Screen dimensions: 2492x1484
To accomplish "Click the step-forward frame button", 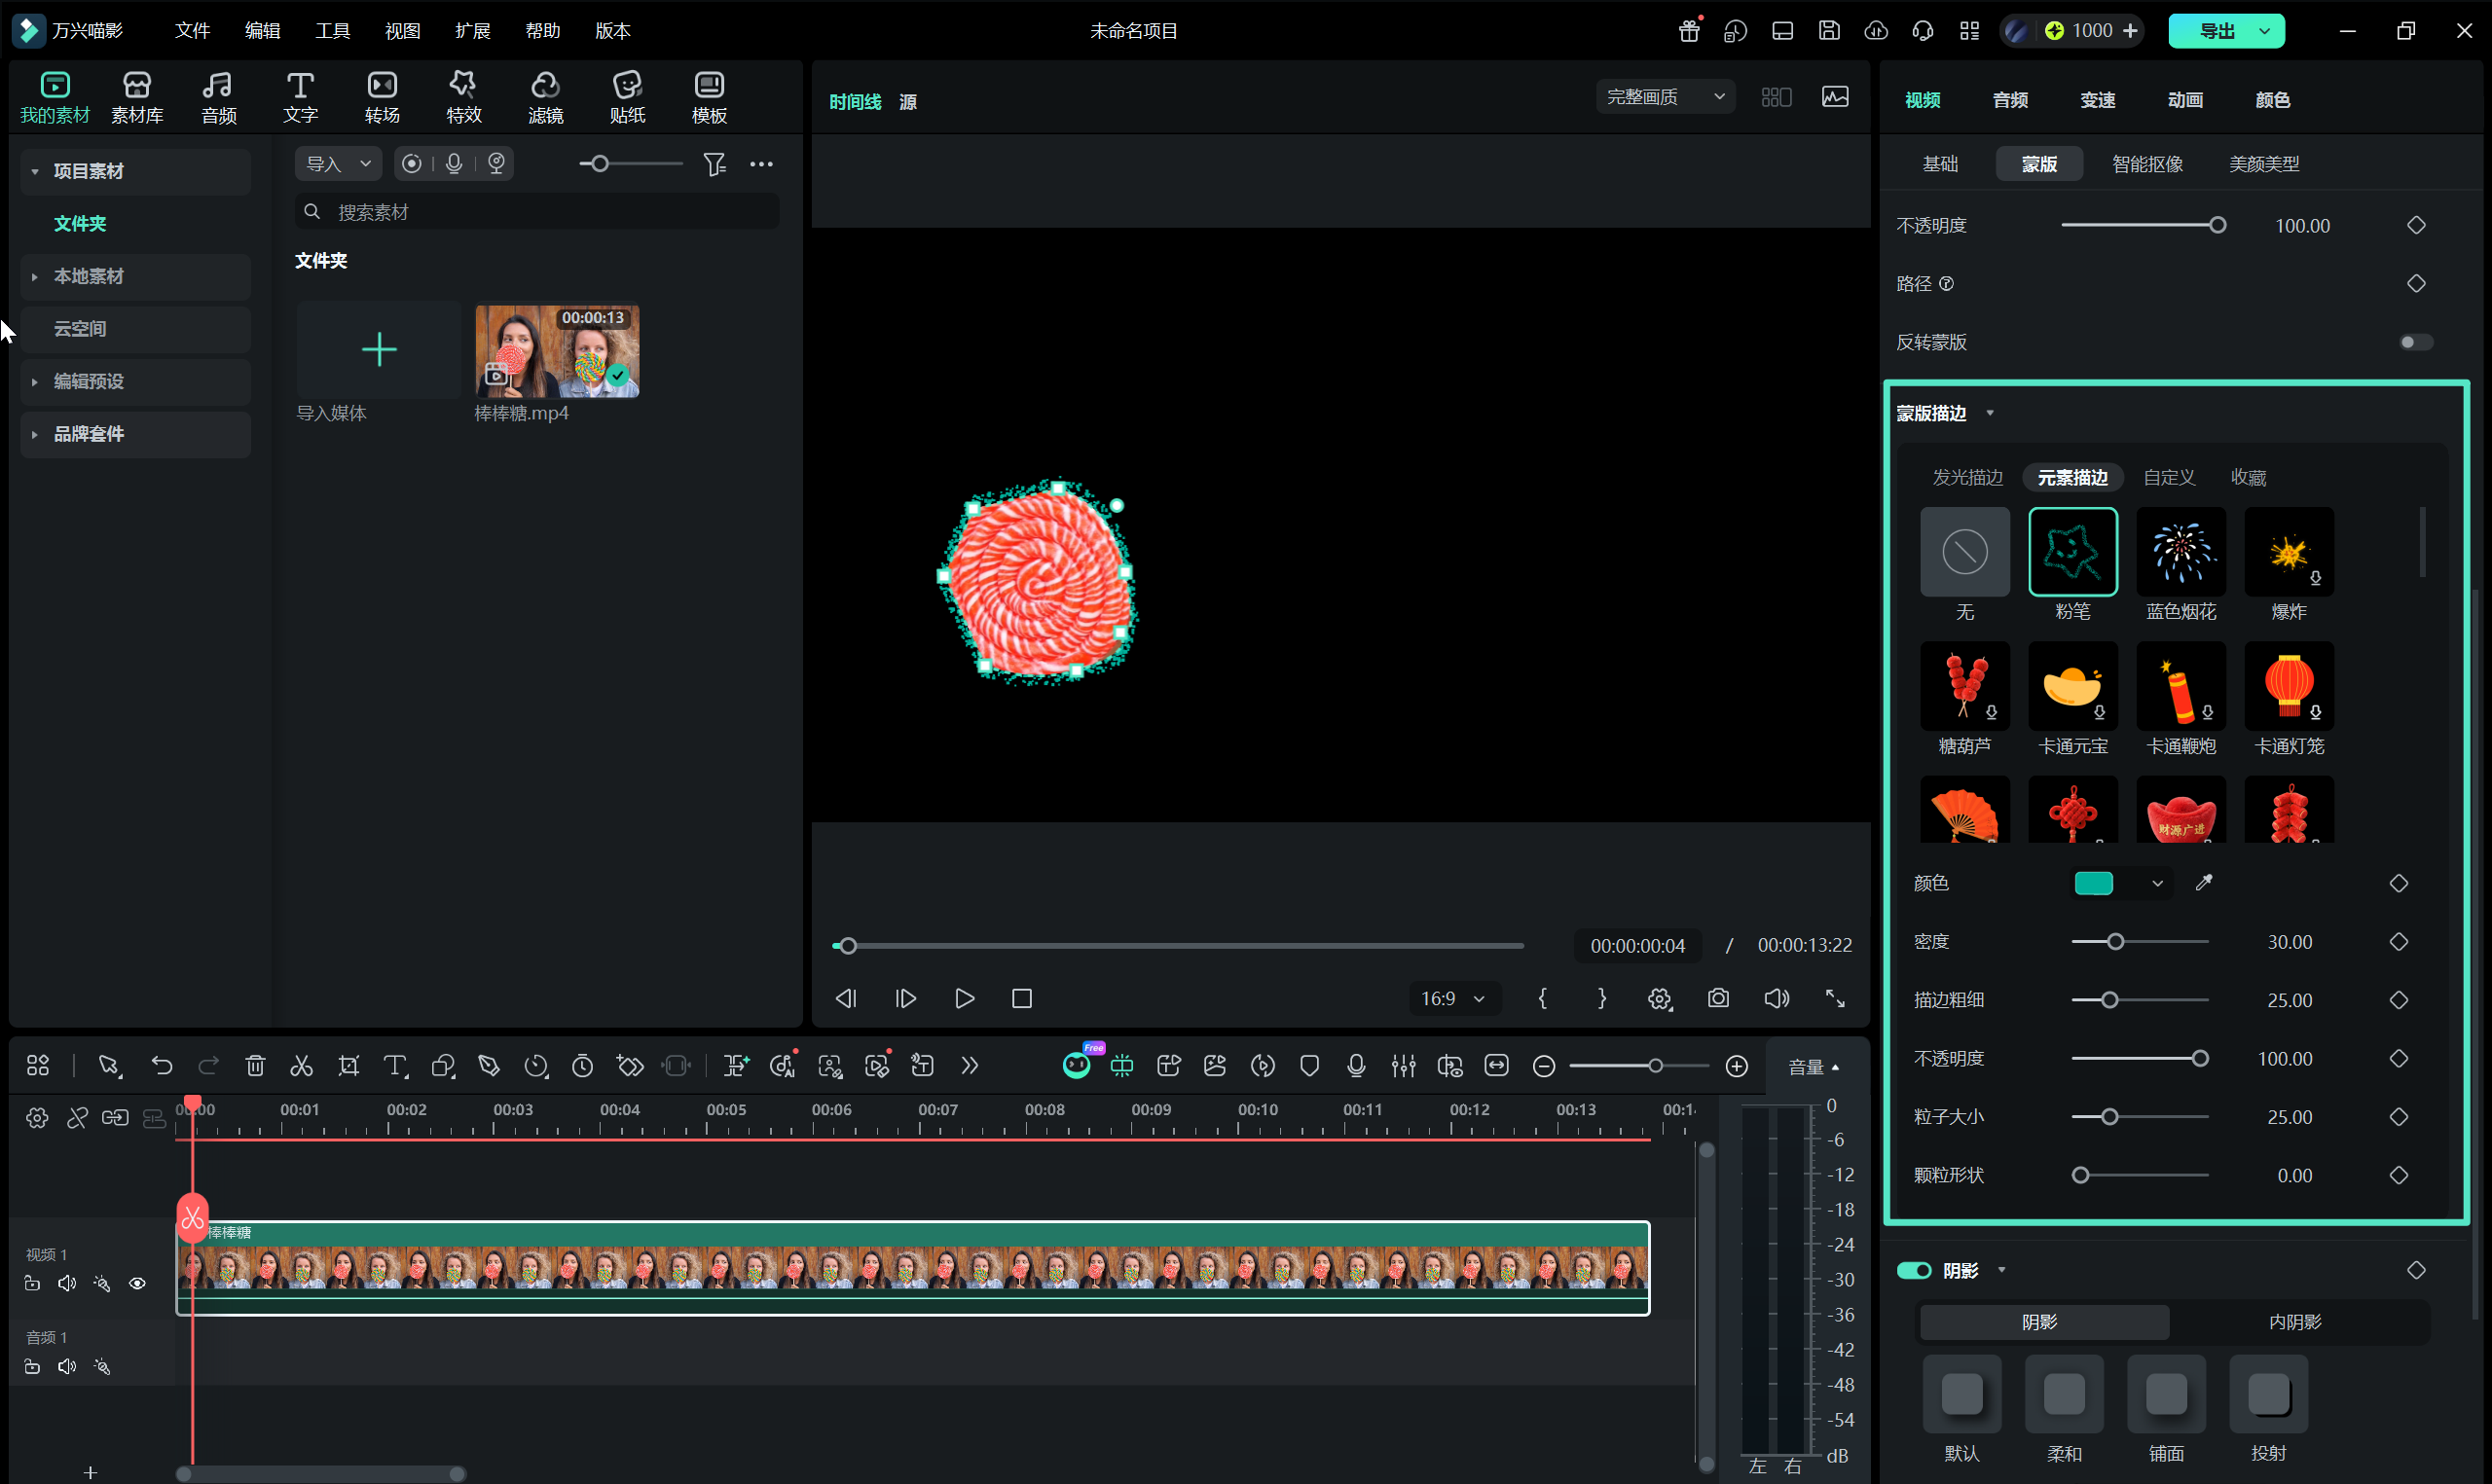I will (905, 999).
